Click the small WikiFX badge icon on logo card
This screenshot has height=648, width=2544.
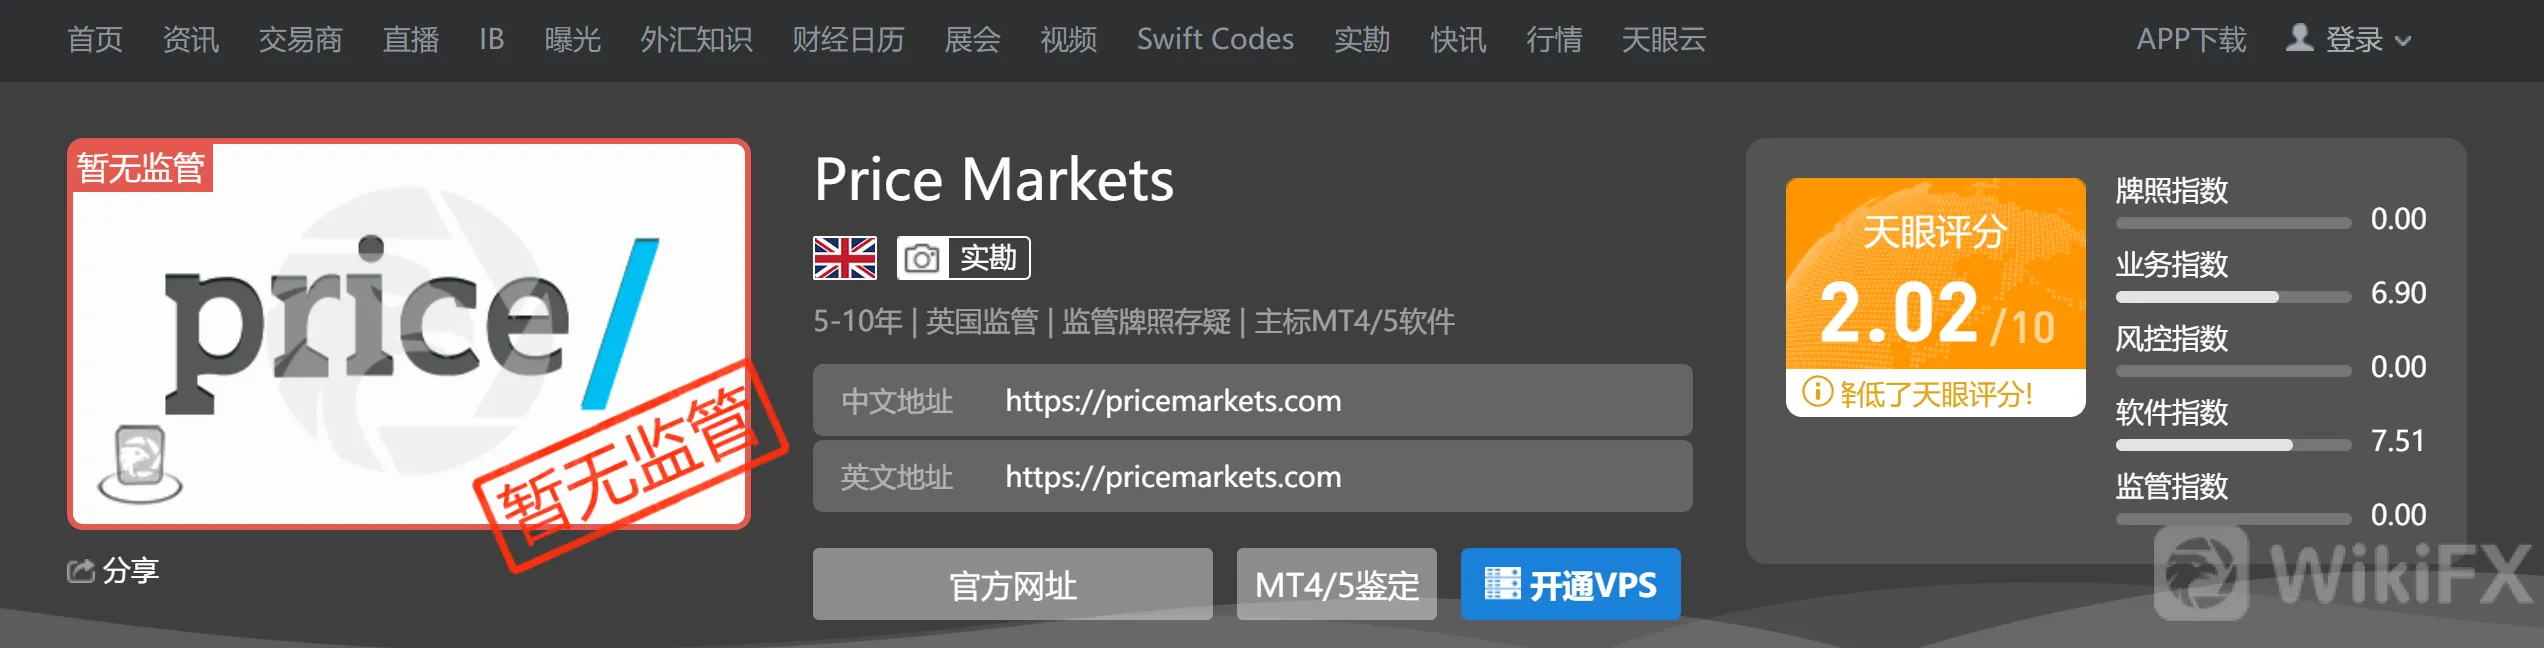pos(140,463)
